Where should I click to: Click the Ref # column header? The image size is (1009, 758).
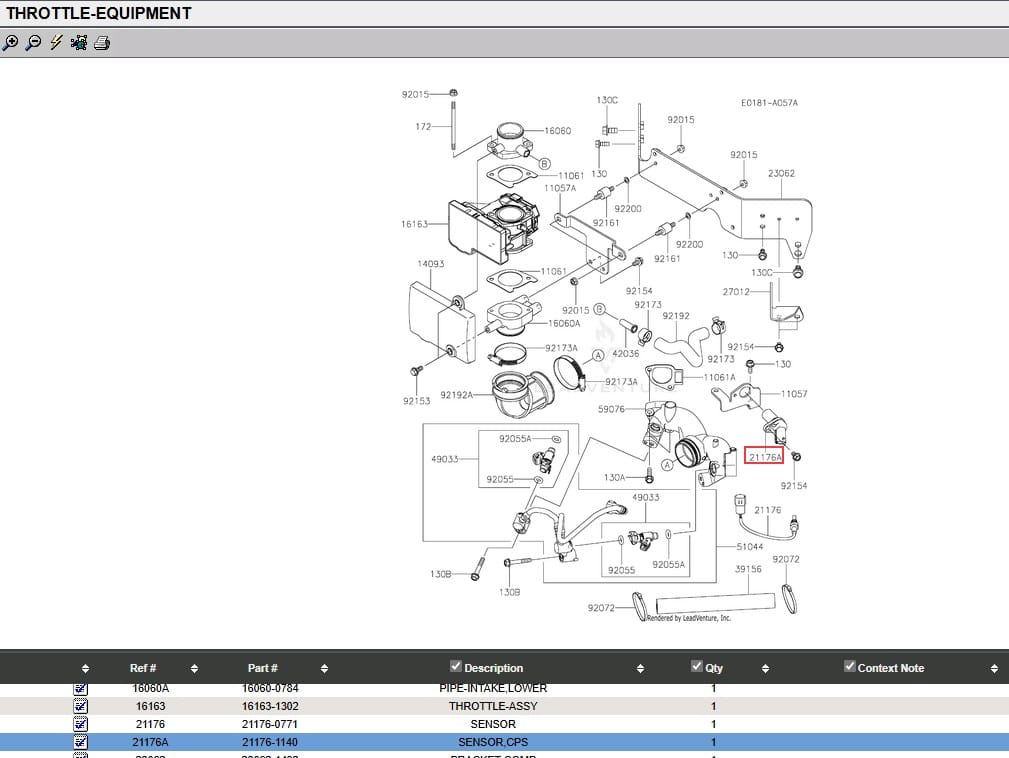point(143,668)
